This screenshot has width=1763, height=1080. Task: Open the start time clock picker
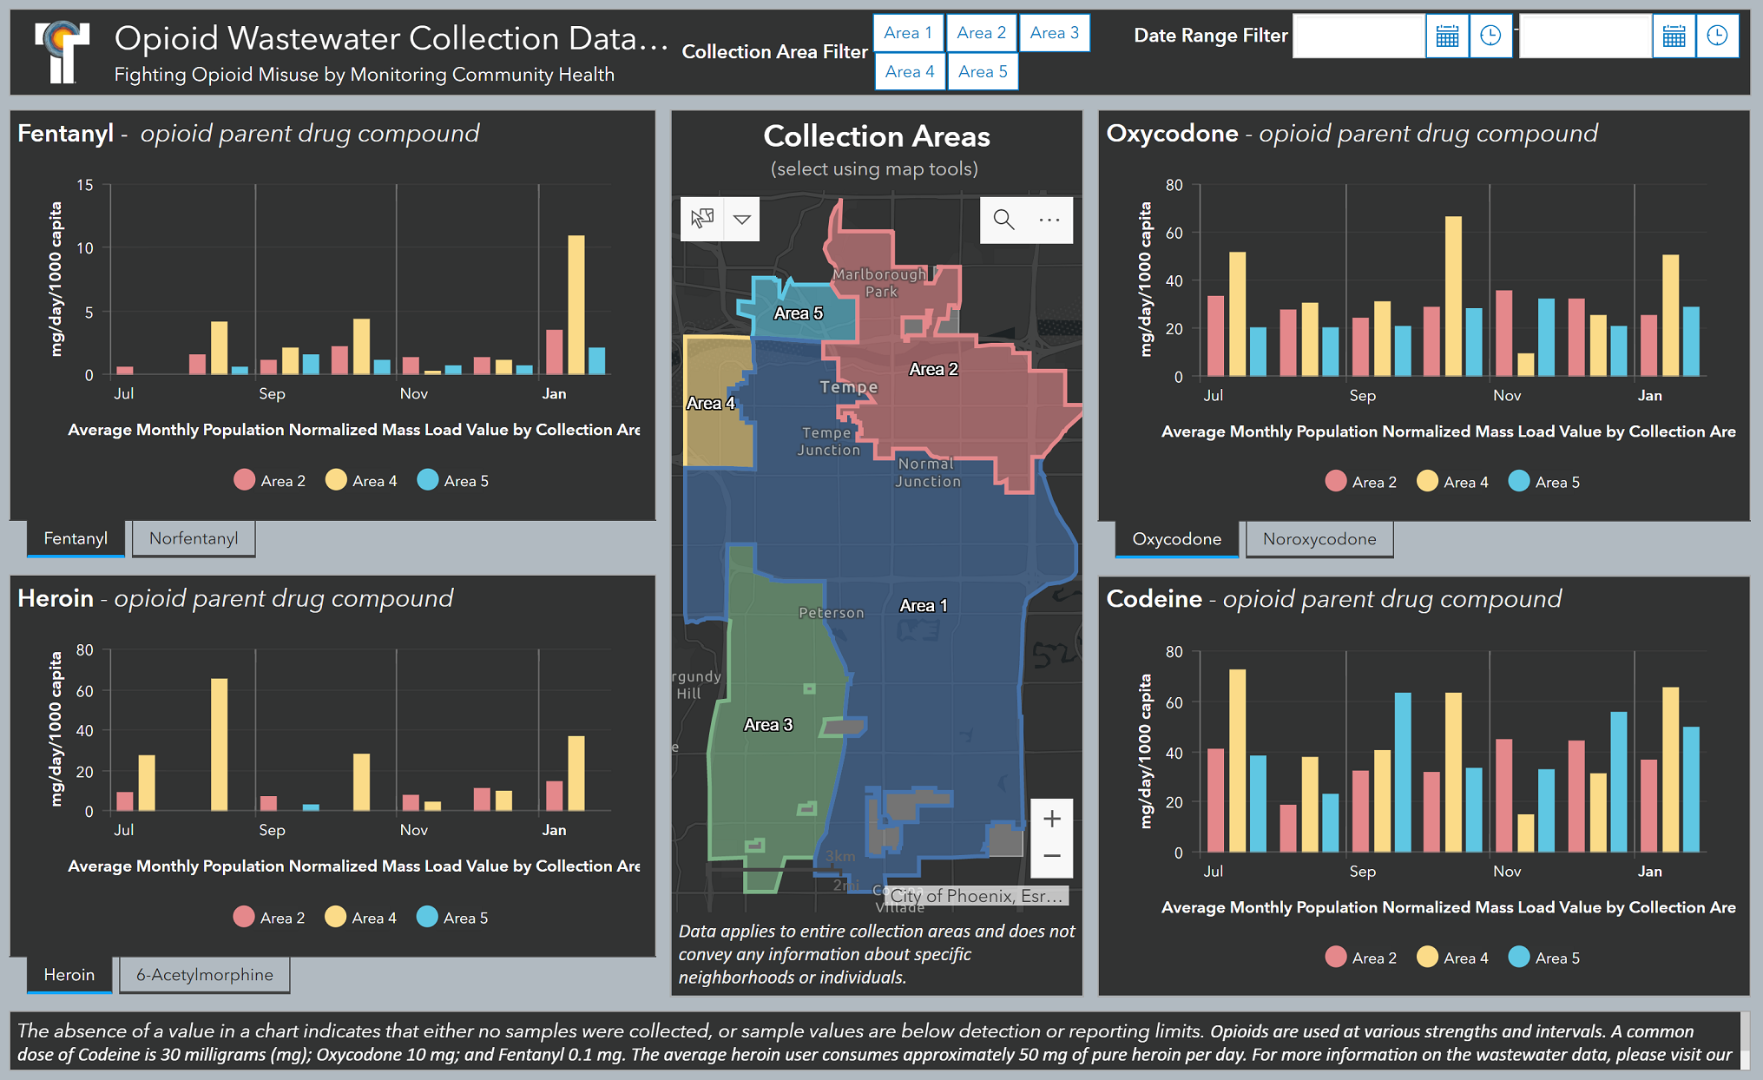click(x=1491, y=36)
